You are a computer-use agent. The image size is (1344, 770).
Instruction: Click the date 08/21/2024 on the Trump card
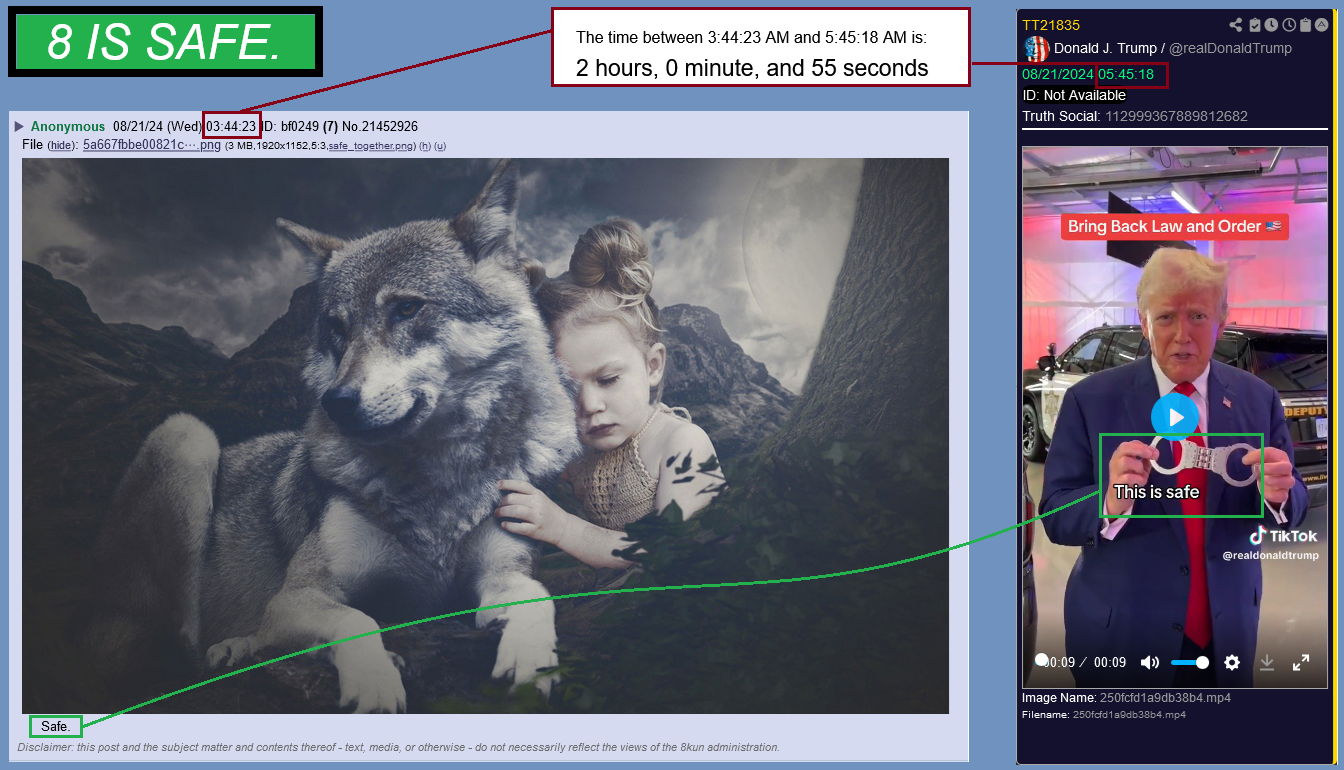click(1058, 74)
